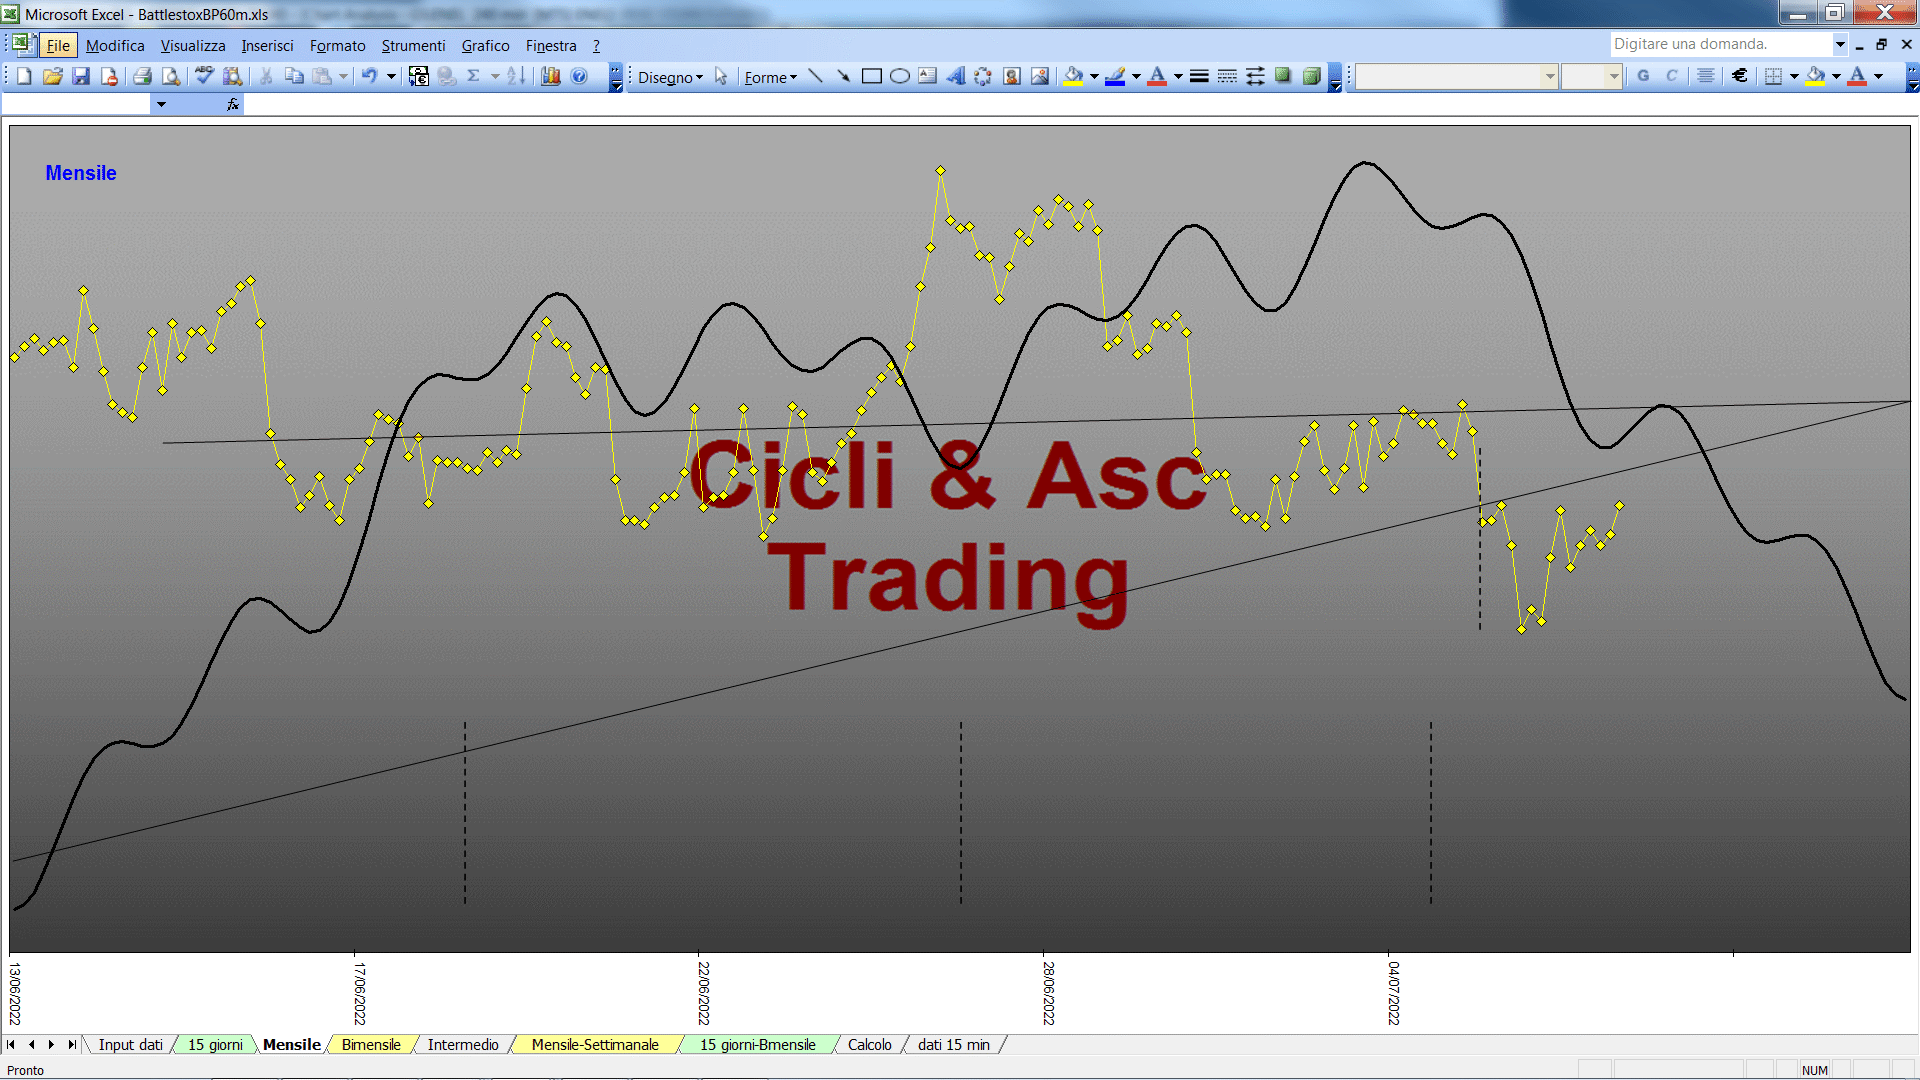Insert a text box from drawing toolbar
This screenshot has height=1080, width=1920.
click(x=927, y=76)
